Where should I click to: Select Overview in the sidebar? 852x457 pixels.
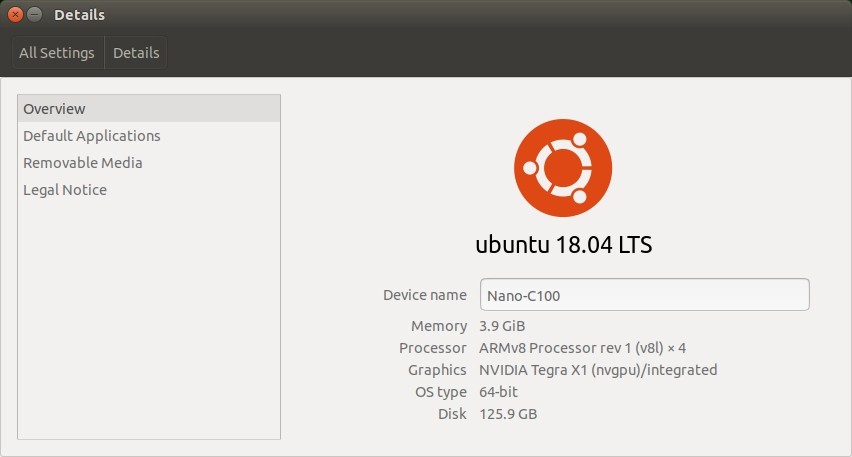[x=149, y=109]
